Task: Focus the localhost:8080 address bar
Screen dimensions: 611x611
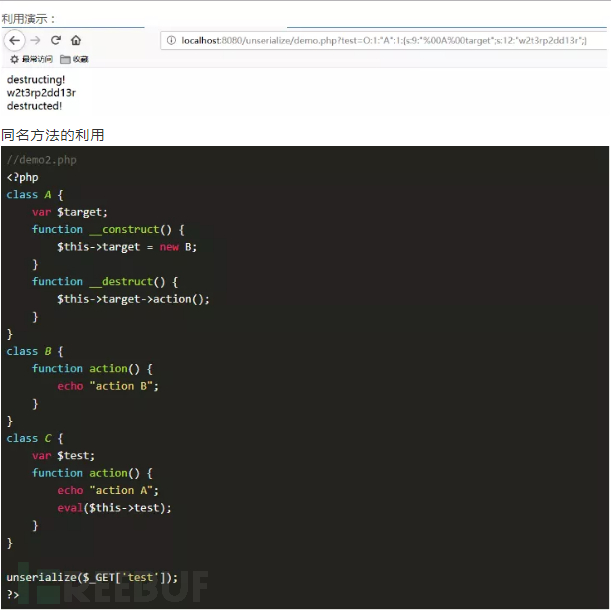Action: 384,41
